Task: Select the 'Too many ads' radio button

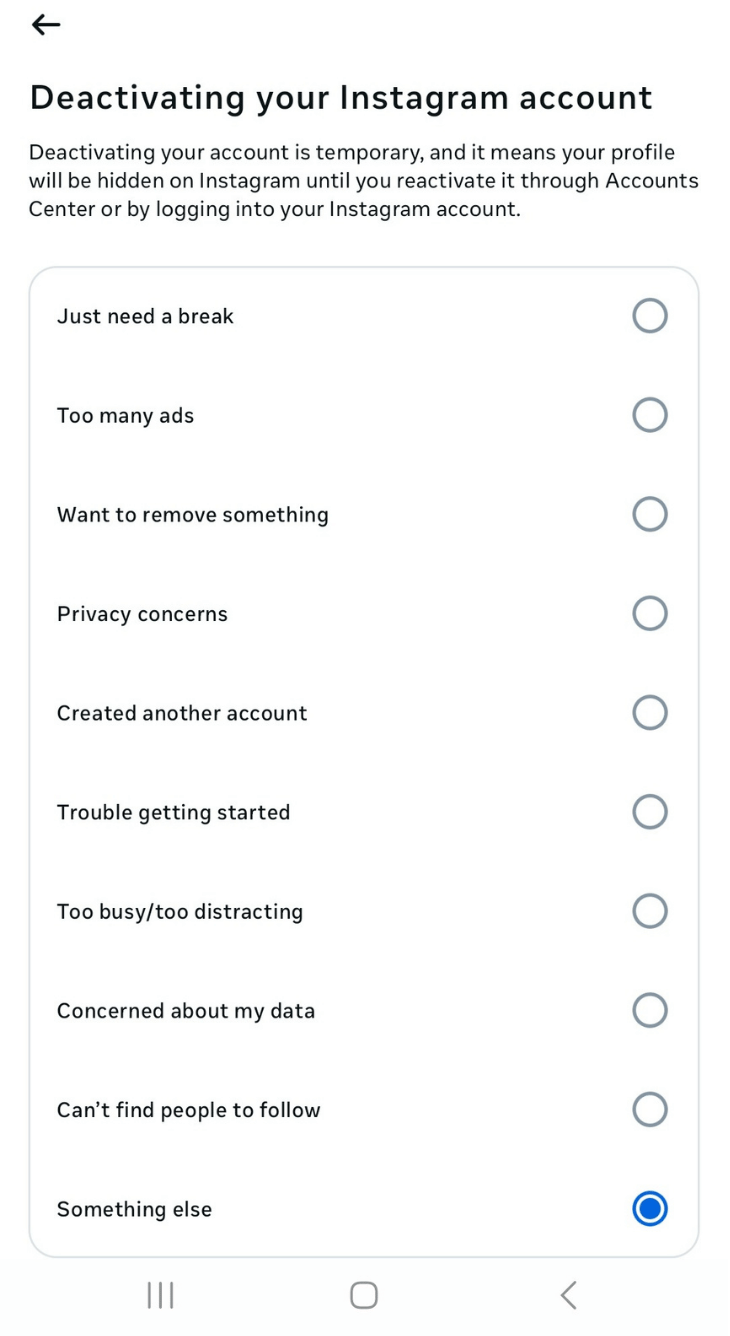Action: [x=649, y=415]
